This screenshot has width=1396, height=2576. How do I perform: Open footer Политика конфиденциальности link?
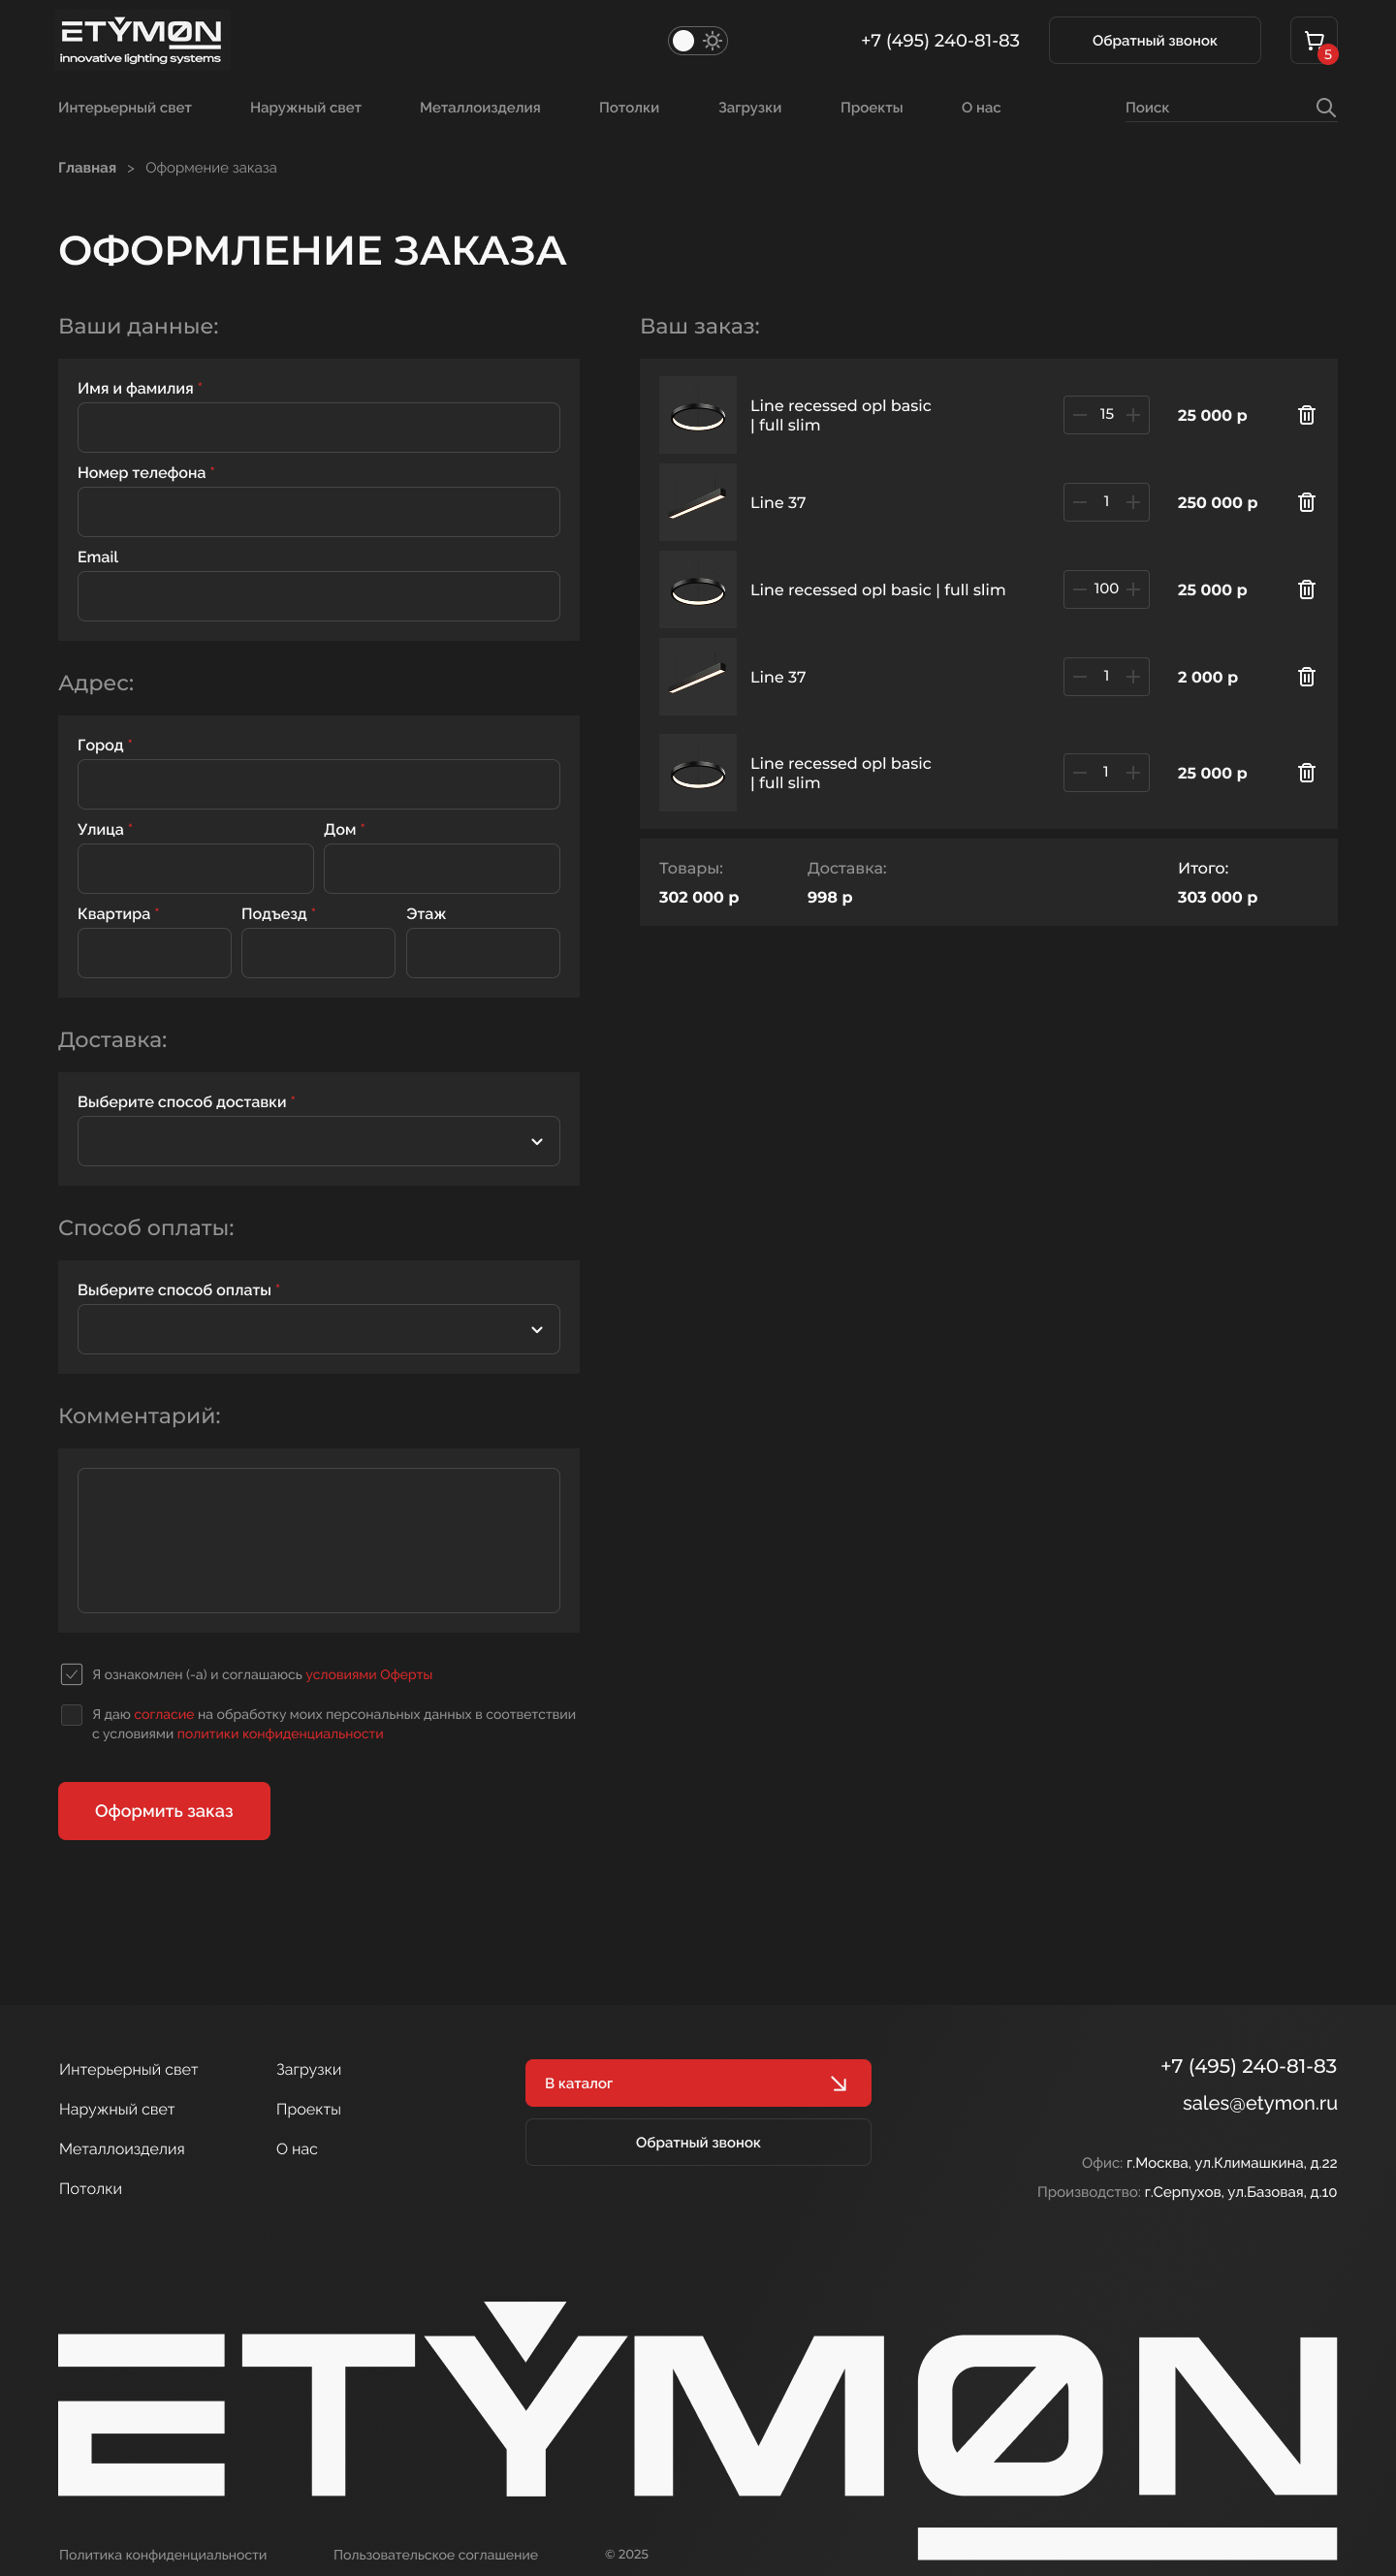[x=163, y=2554]
